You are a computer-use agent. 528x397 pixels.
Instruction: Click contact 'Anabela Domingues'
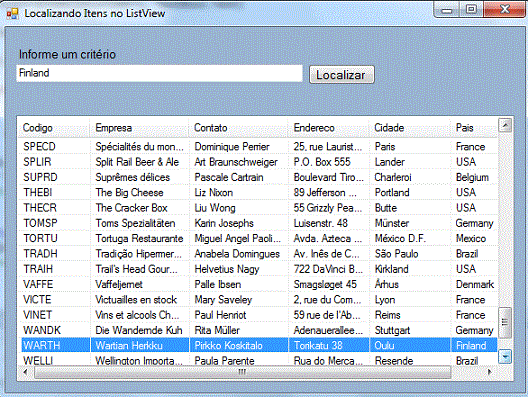click(x=237, y=254)
